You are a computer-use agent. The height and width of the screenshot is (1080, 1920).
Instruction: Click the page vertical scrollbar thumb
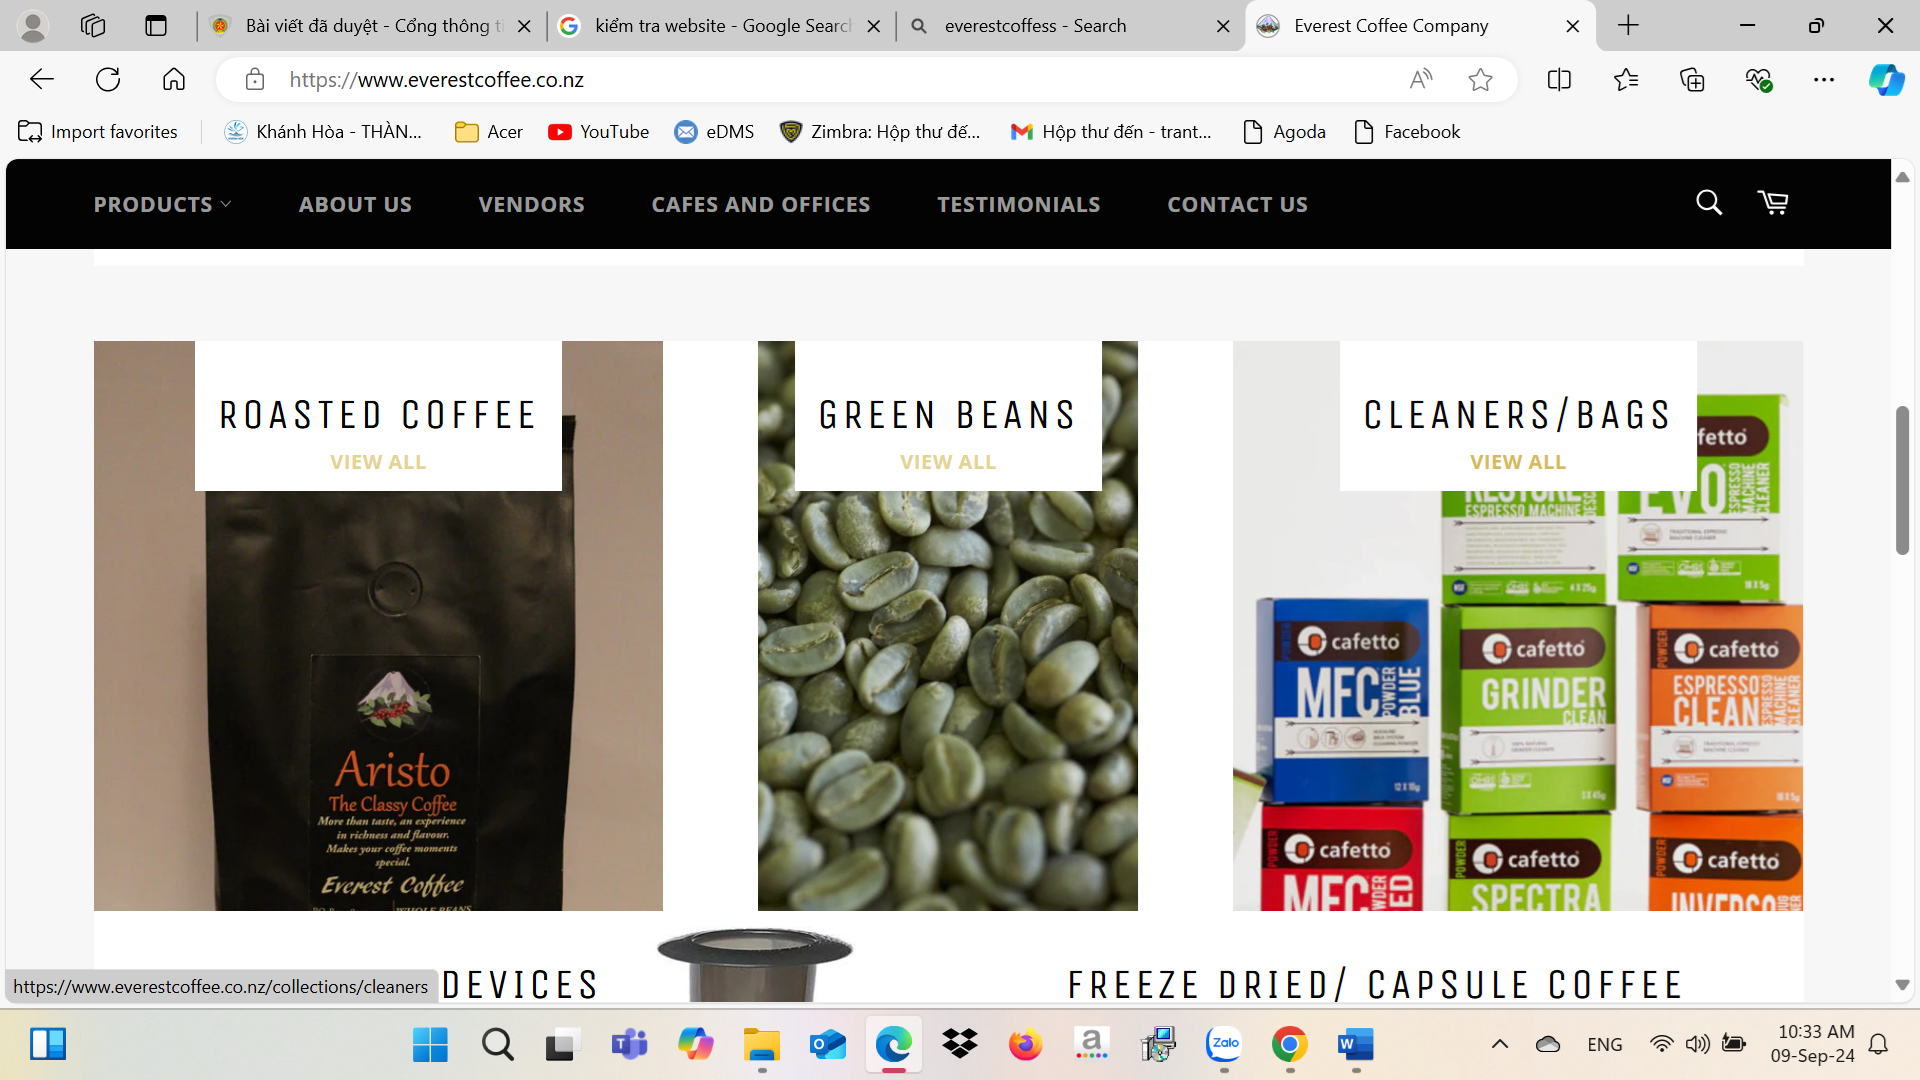point(1902,480)
